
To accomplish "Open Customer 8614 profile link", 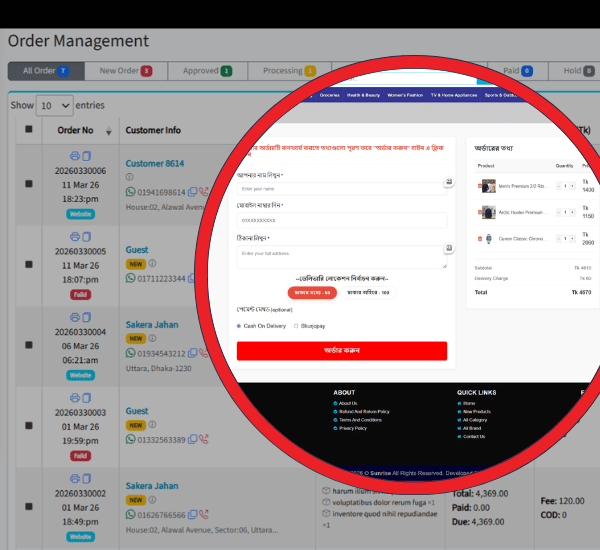I will pyautogui.click(x=155, y=163).
